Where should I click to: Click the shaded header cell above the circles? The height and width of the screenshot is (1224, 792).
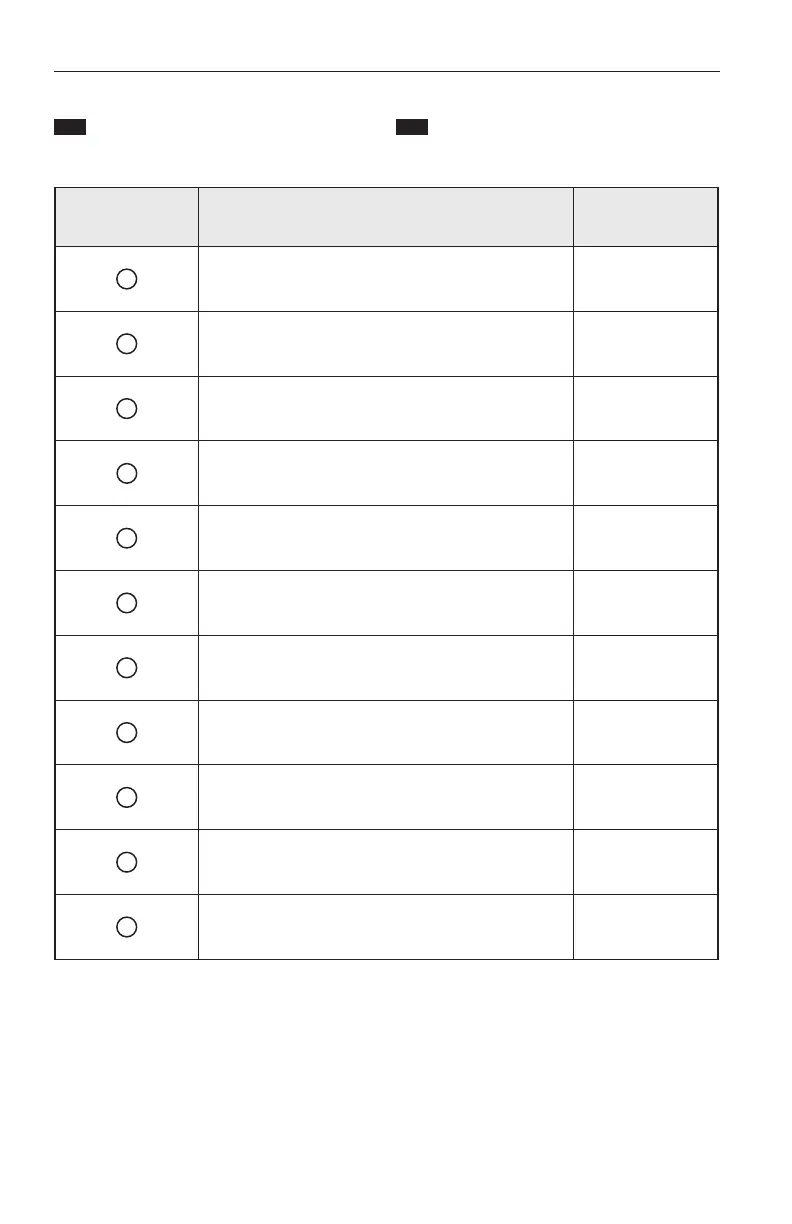[126, 217]
